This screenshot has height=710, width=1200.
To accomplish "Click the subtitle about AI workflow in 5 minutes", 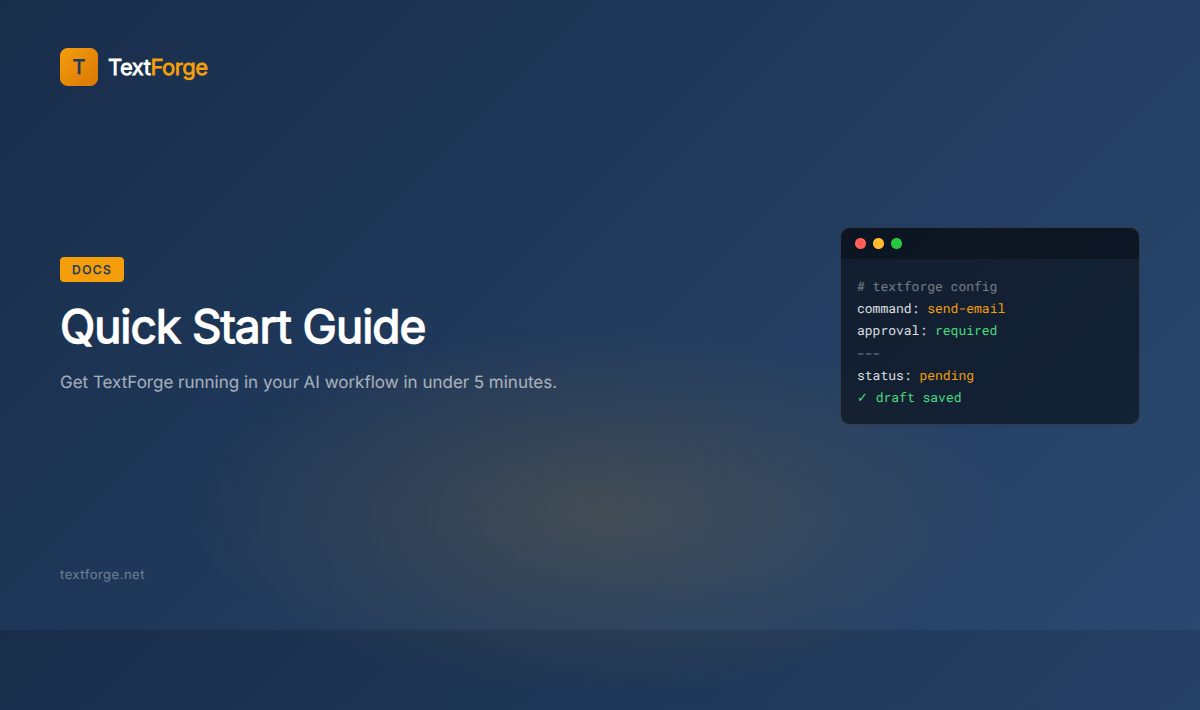I will coord(308,383).
